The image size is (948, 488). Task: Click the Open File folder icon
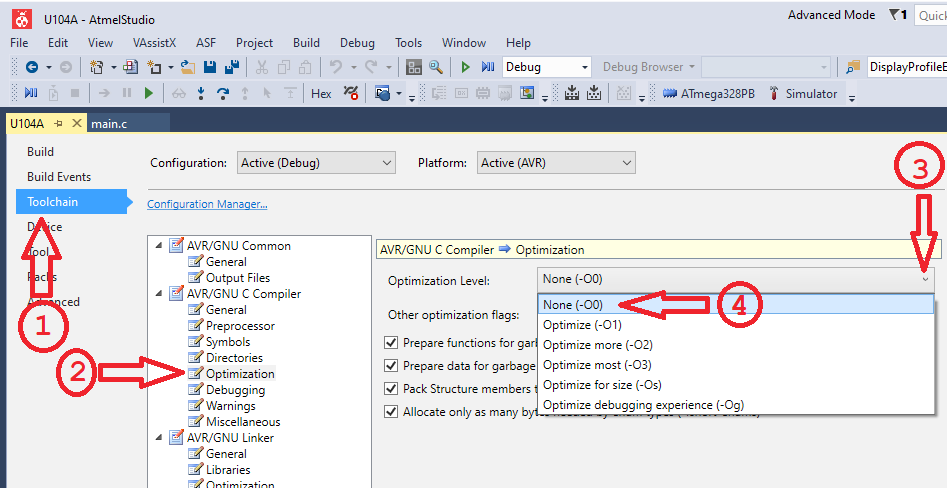click(x=187, y=67)
